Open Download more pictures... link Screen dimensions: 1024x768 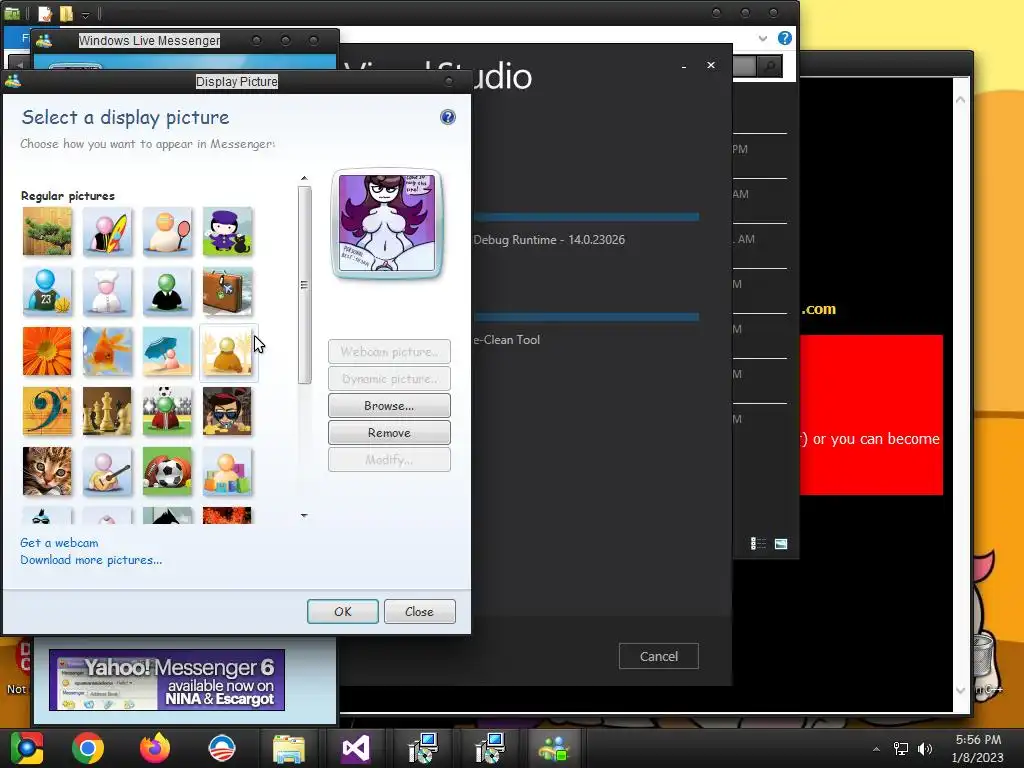[x=91, y=560]
